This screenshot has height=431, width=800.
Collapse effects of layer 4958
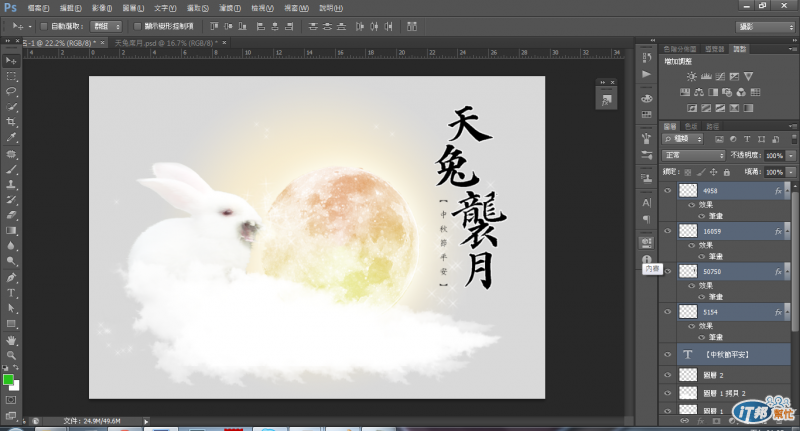787,191
